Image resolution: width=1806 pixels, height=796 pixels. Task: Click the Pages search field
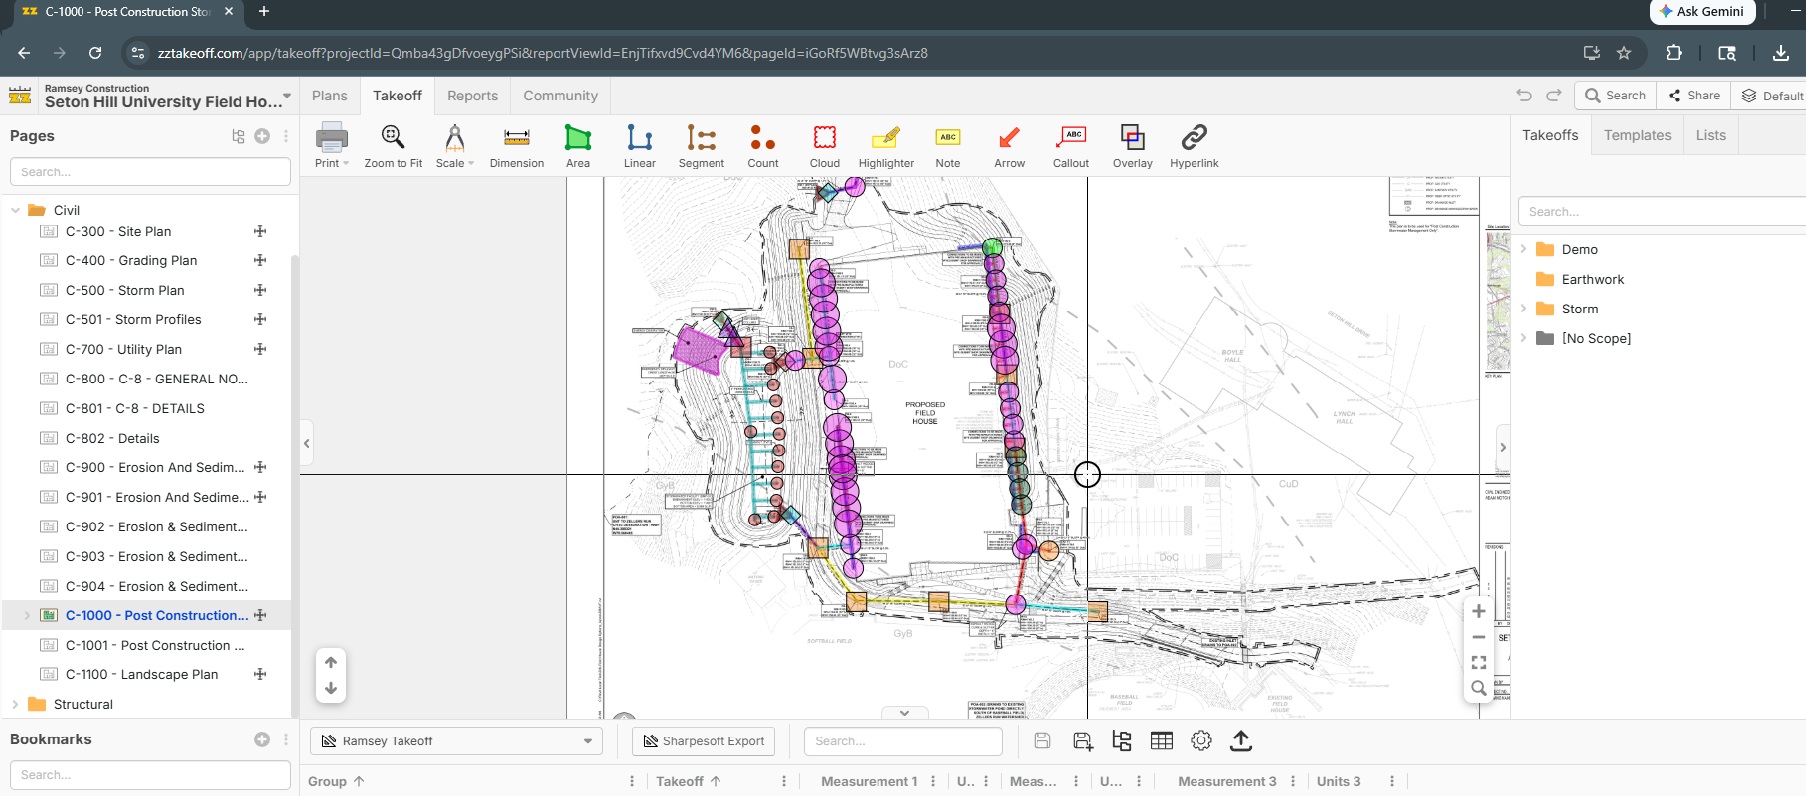pos(150,172)
